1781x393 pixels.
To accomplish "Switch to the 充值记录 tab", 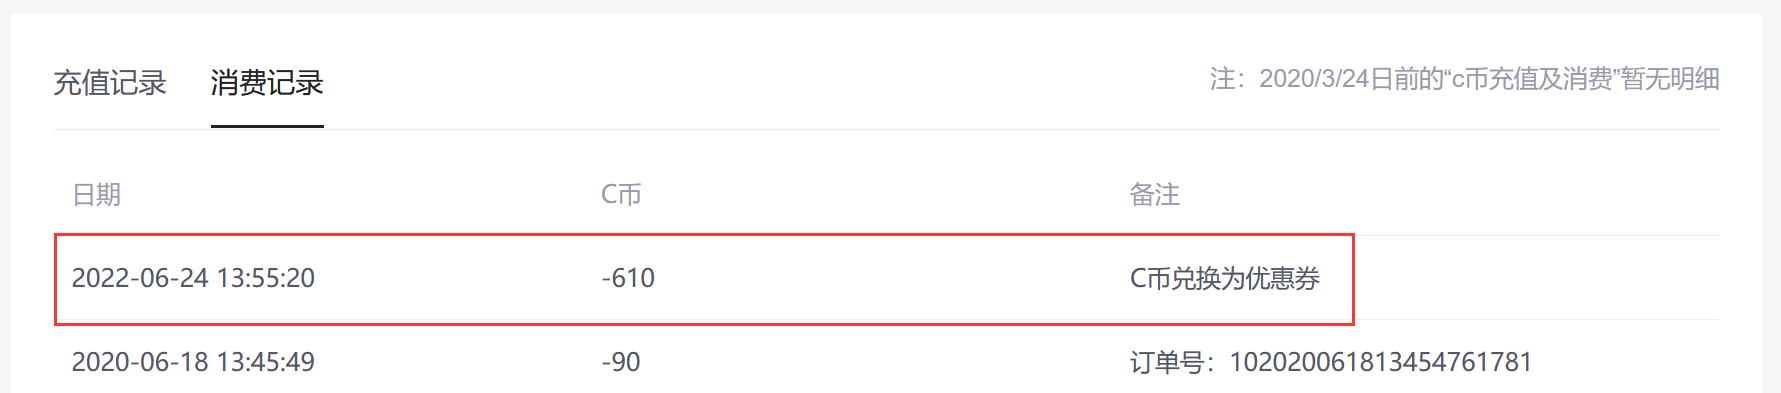I will (x=110, y=83).
